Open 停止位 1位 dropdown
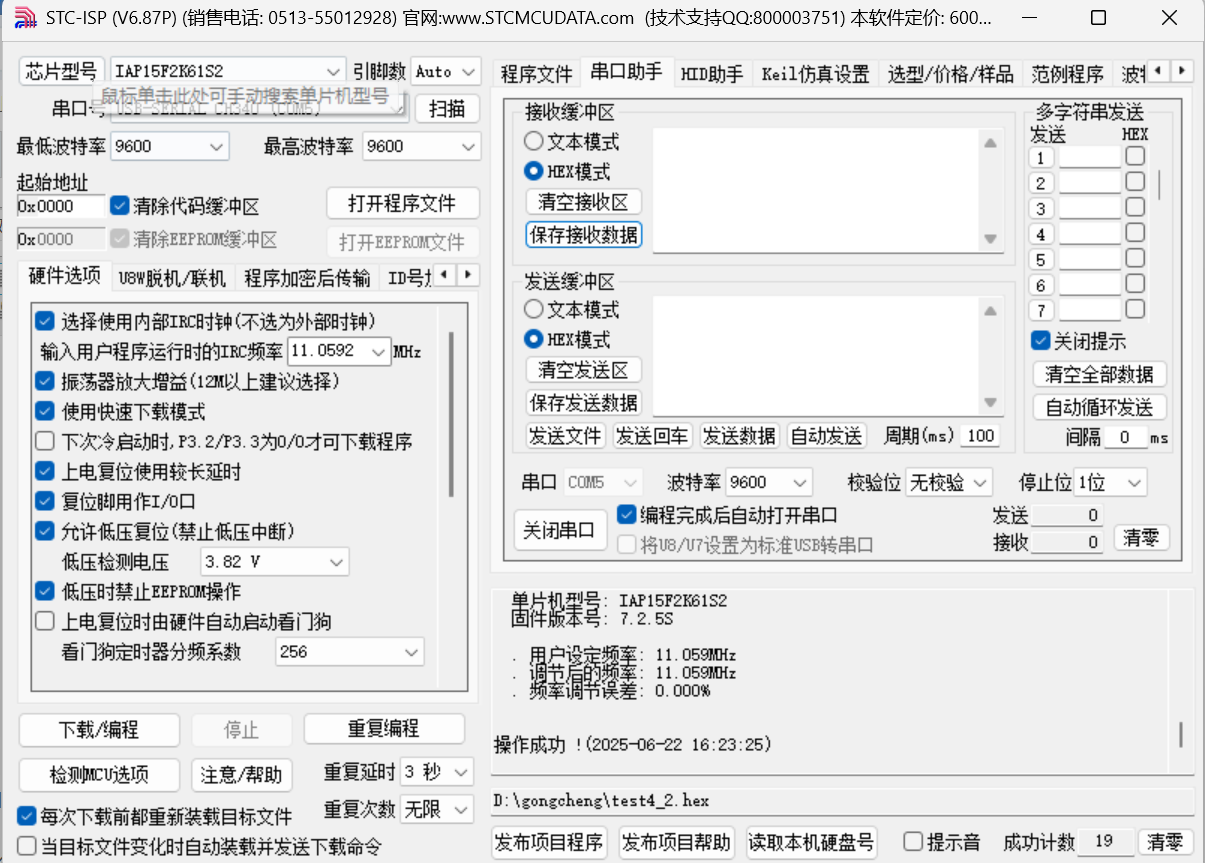The height and width of the screenshot is (863, 1205). [1110, 482]
